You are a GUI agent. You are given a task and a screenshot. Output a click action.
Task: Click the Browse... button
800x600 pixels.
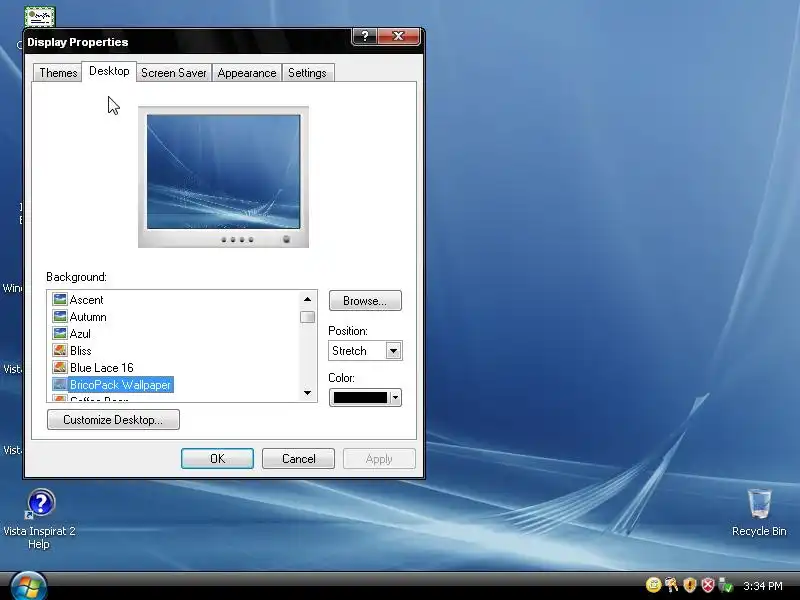[365, 301]
